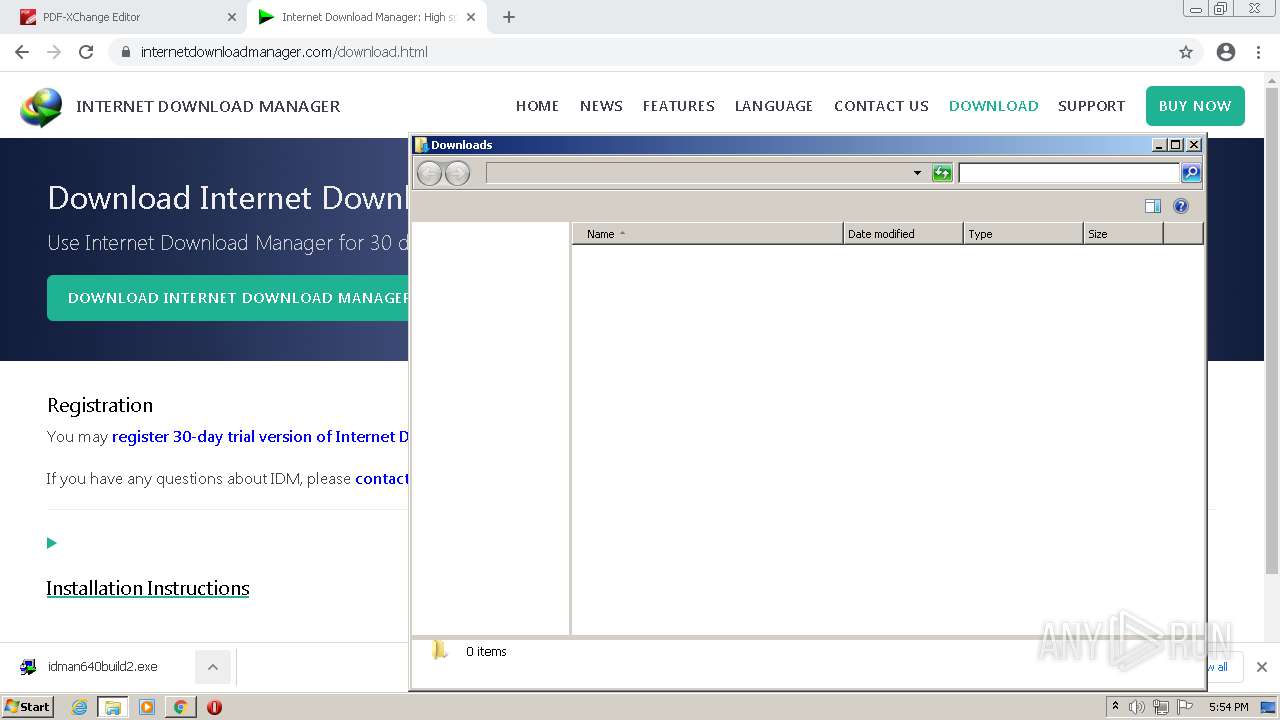1280x720 pixels.
Task: Launch Internet Explorer from the taskbar
Action: click(79, 707)
